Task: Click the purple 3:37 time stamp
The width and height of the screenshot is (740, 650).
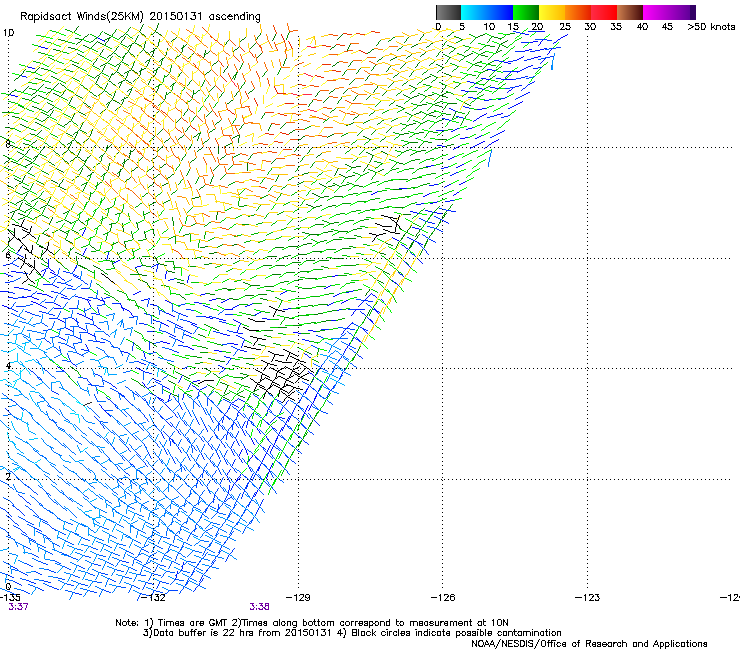Action: (18, 607)
